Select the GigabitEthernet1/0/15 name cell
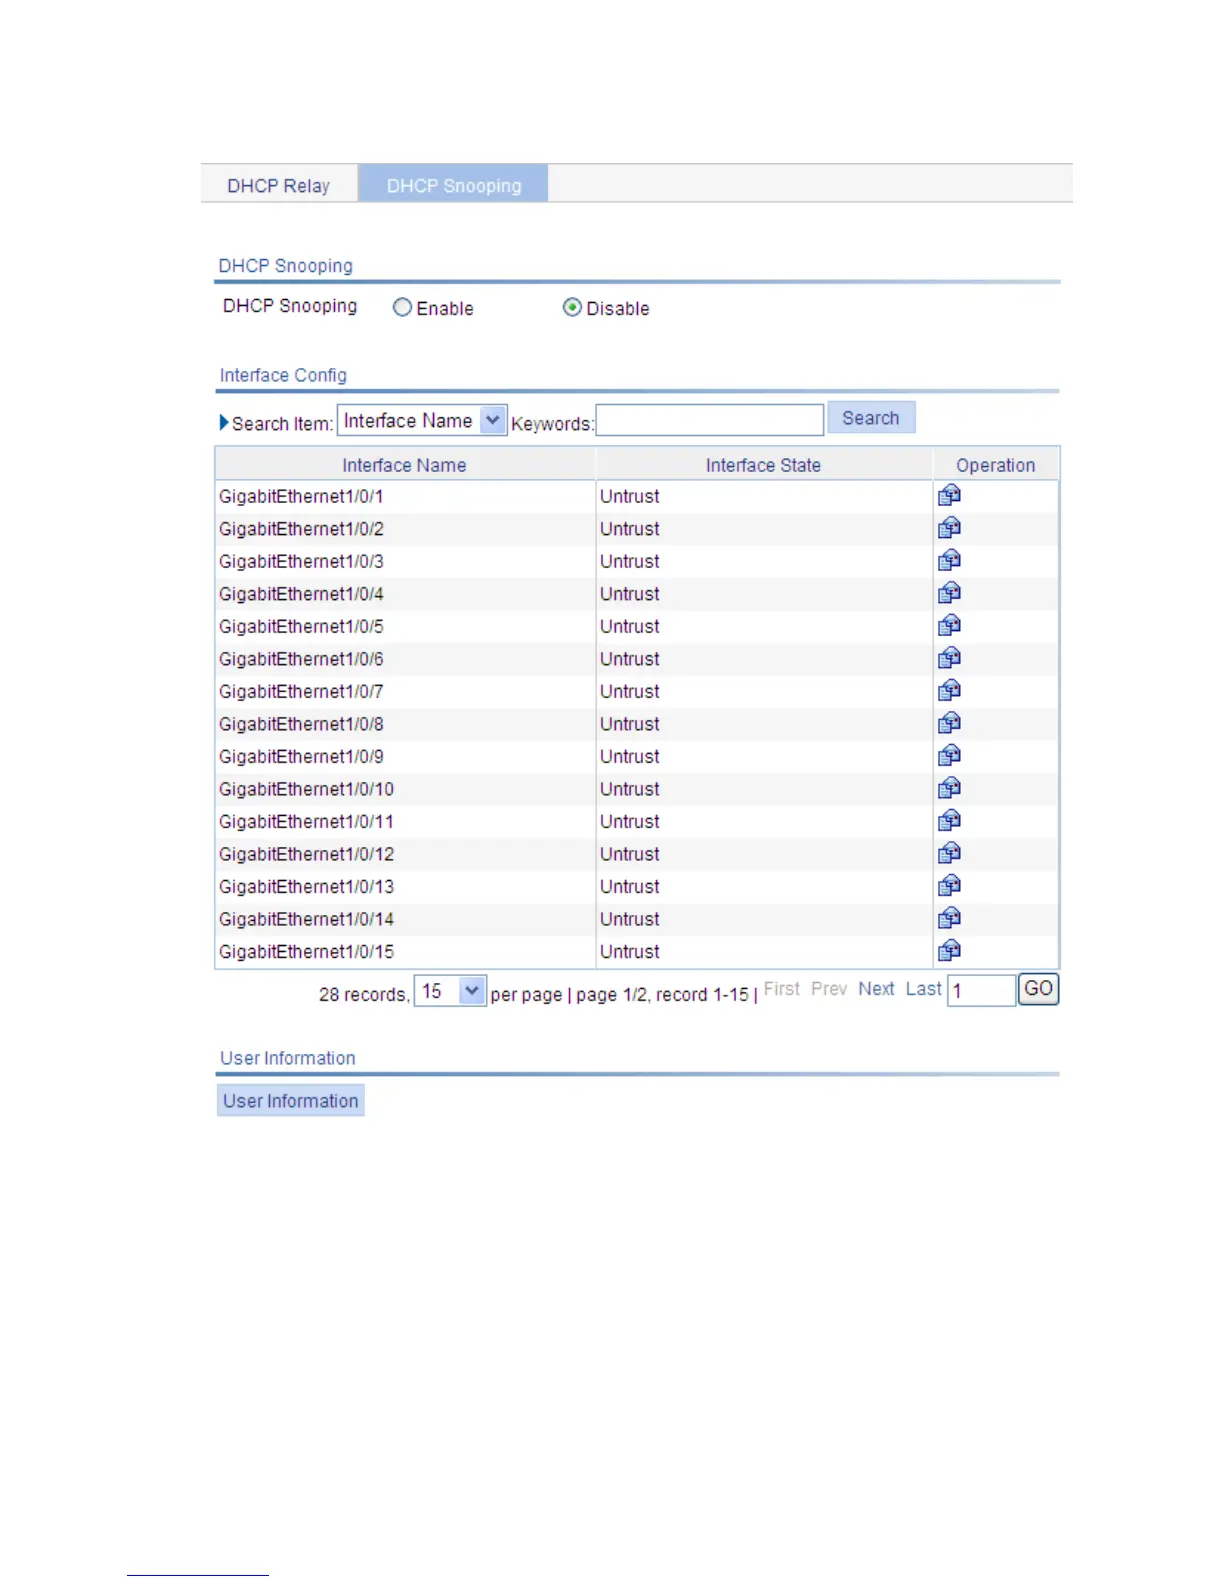 (x=405, y=952)
